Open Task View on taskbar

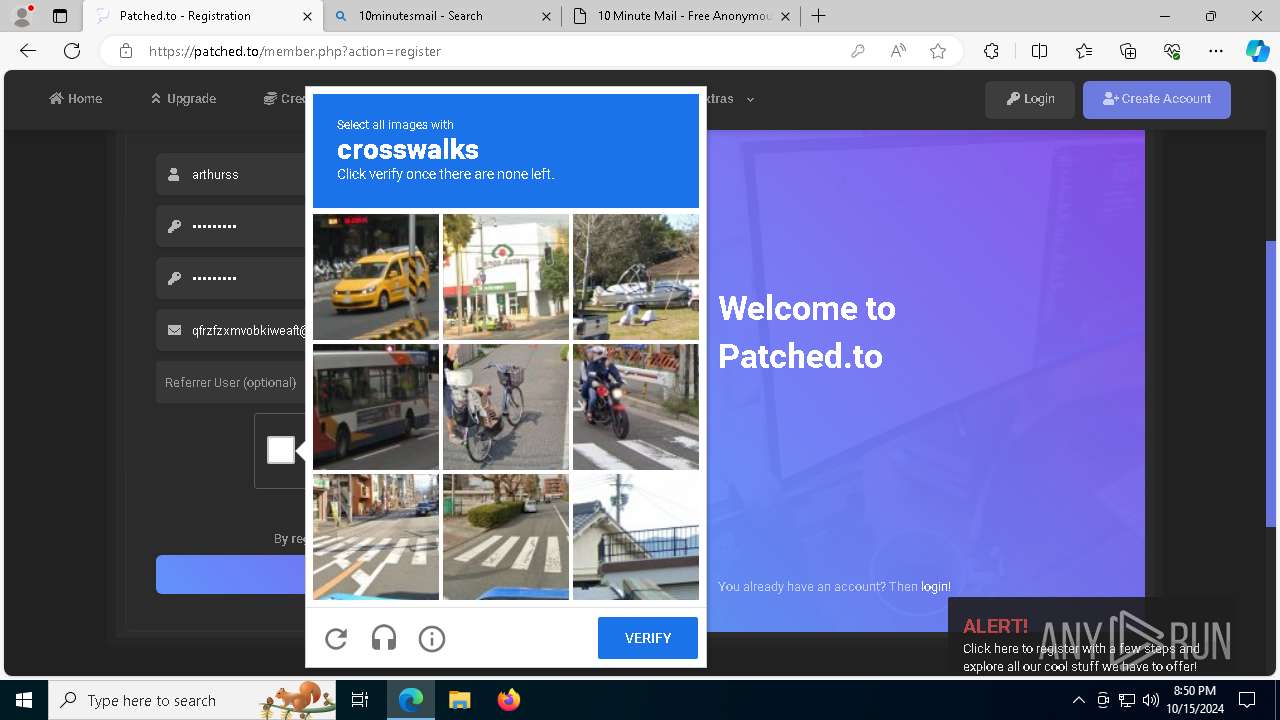(360, 700)
